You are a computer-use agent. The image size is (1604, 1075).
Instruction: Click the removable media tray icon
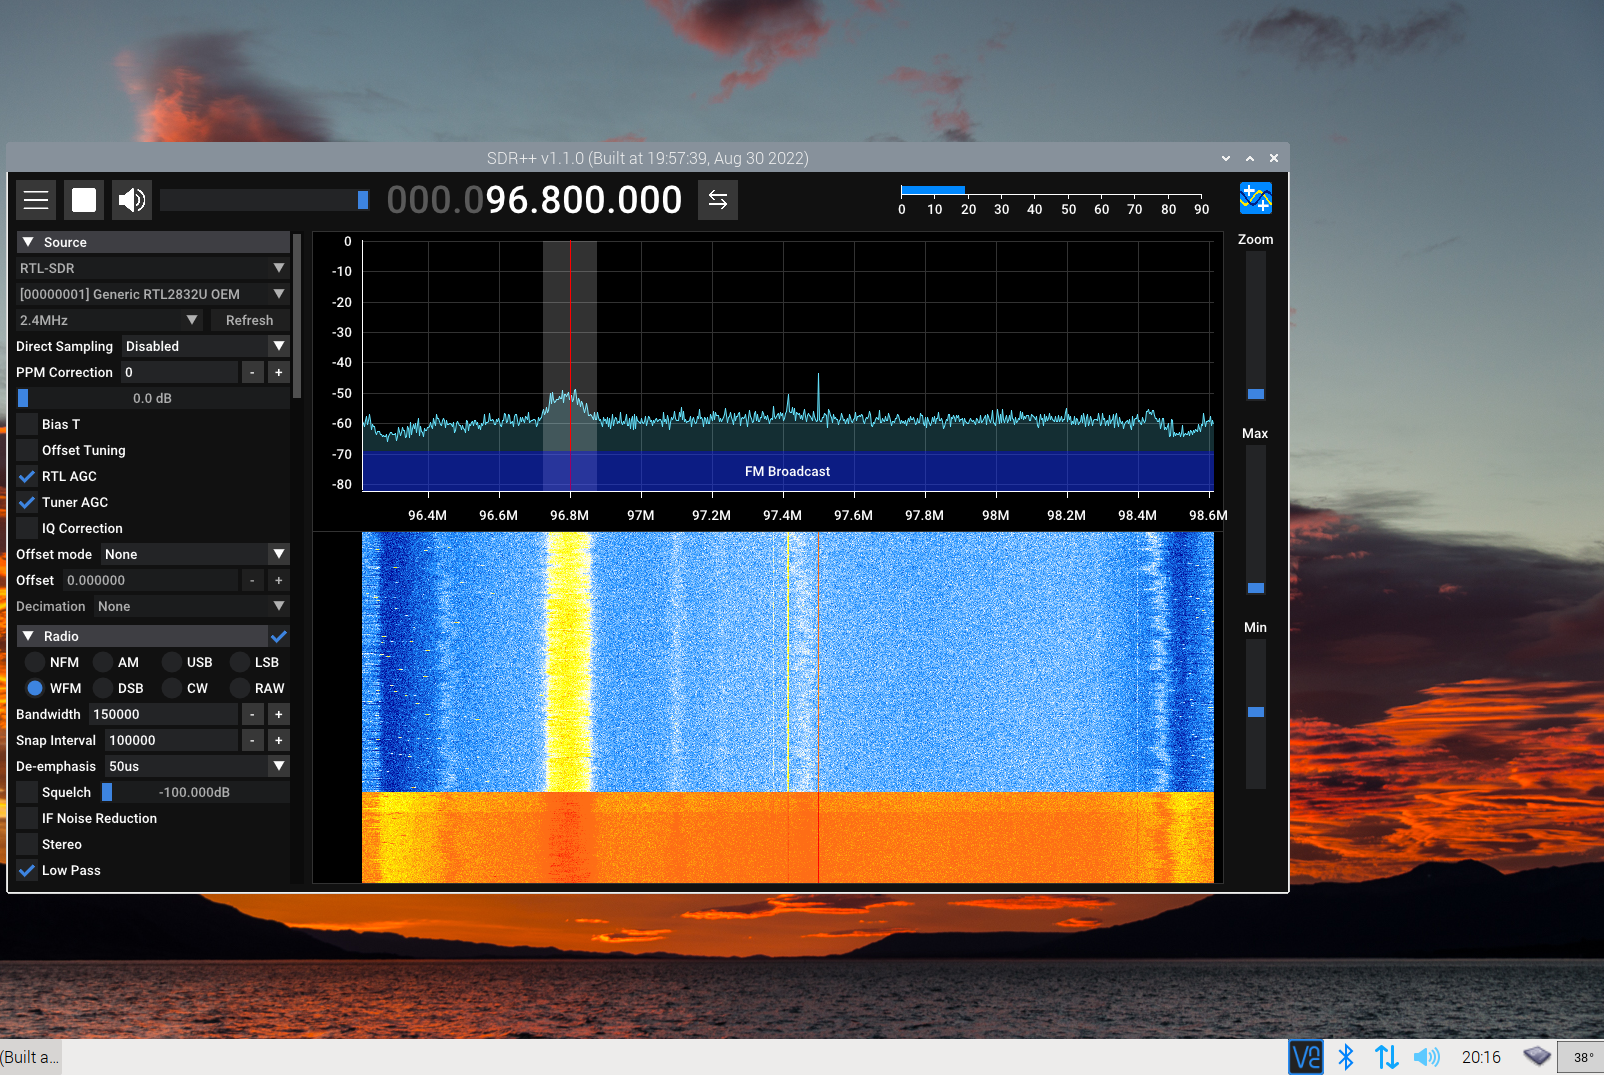[1536, 1056]
